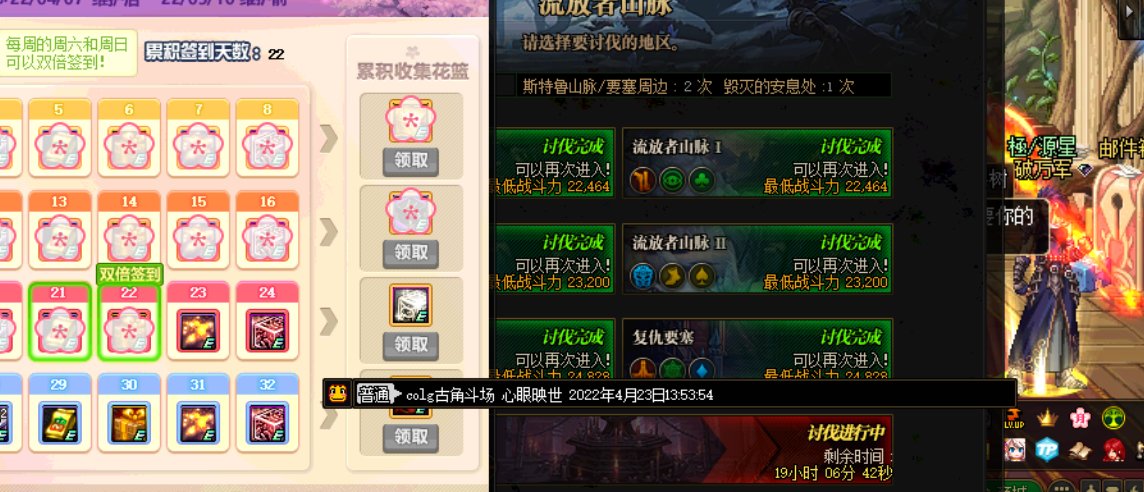
Task: Open the blue TP hexagon icon
Action: (x=1047, y=450)
